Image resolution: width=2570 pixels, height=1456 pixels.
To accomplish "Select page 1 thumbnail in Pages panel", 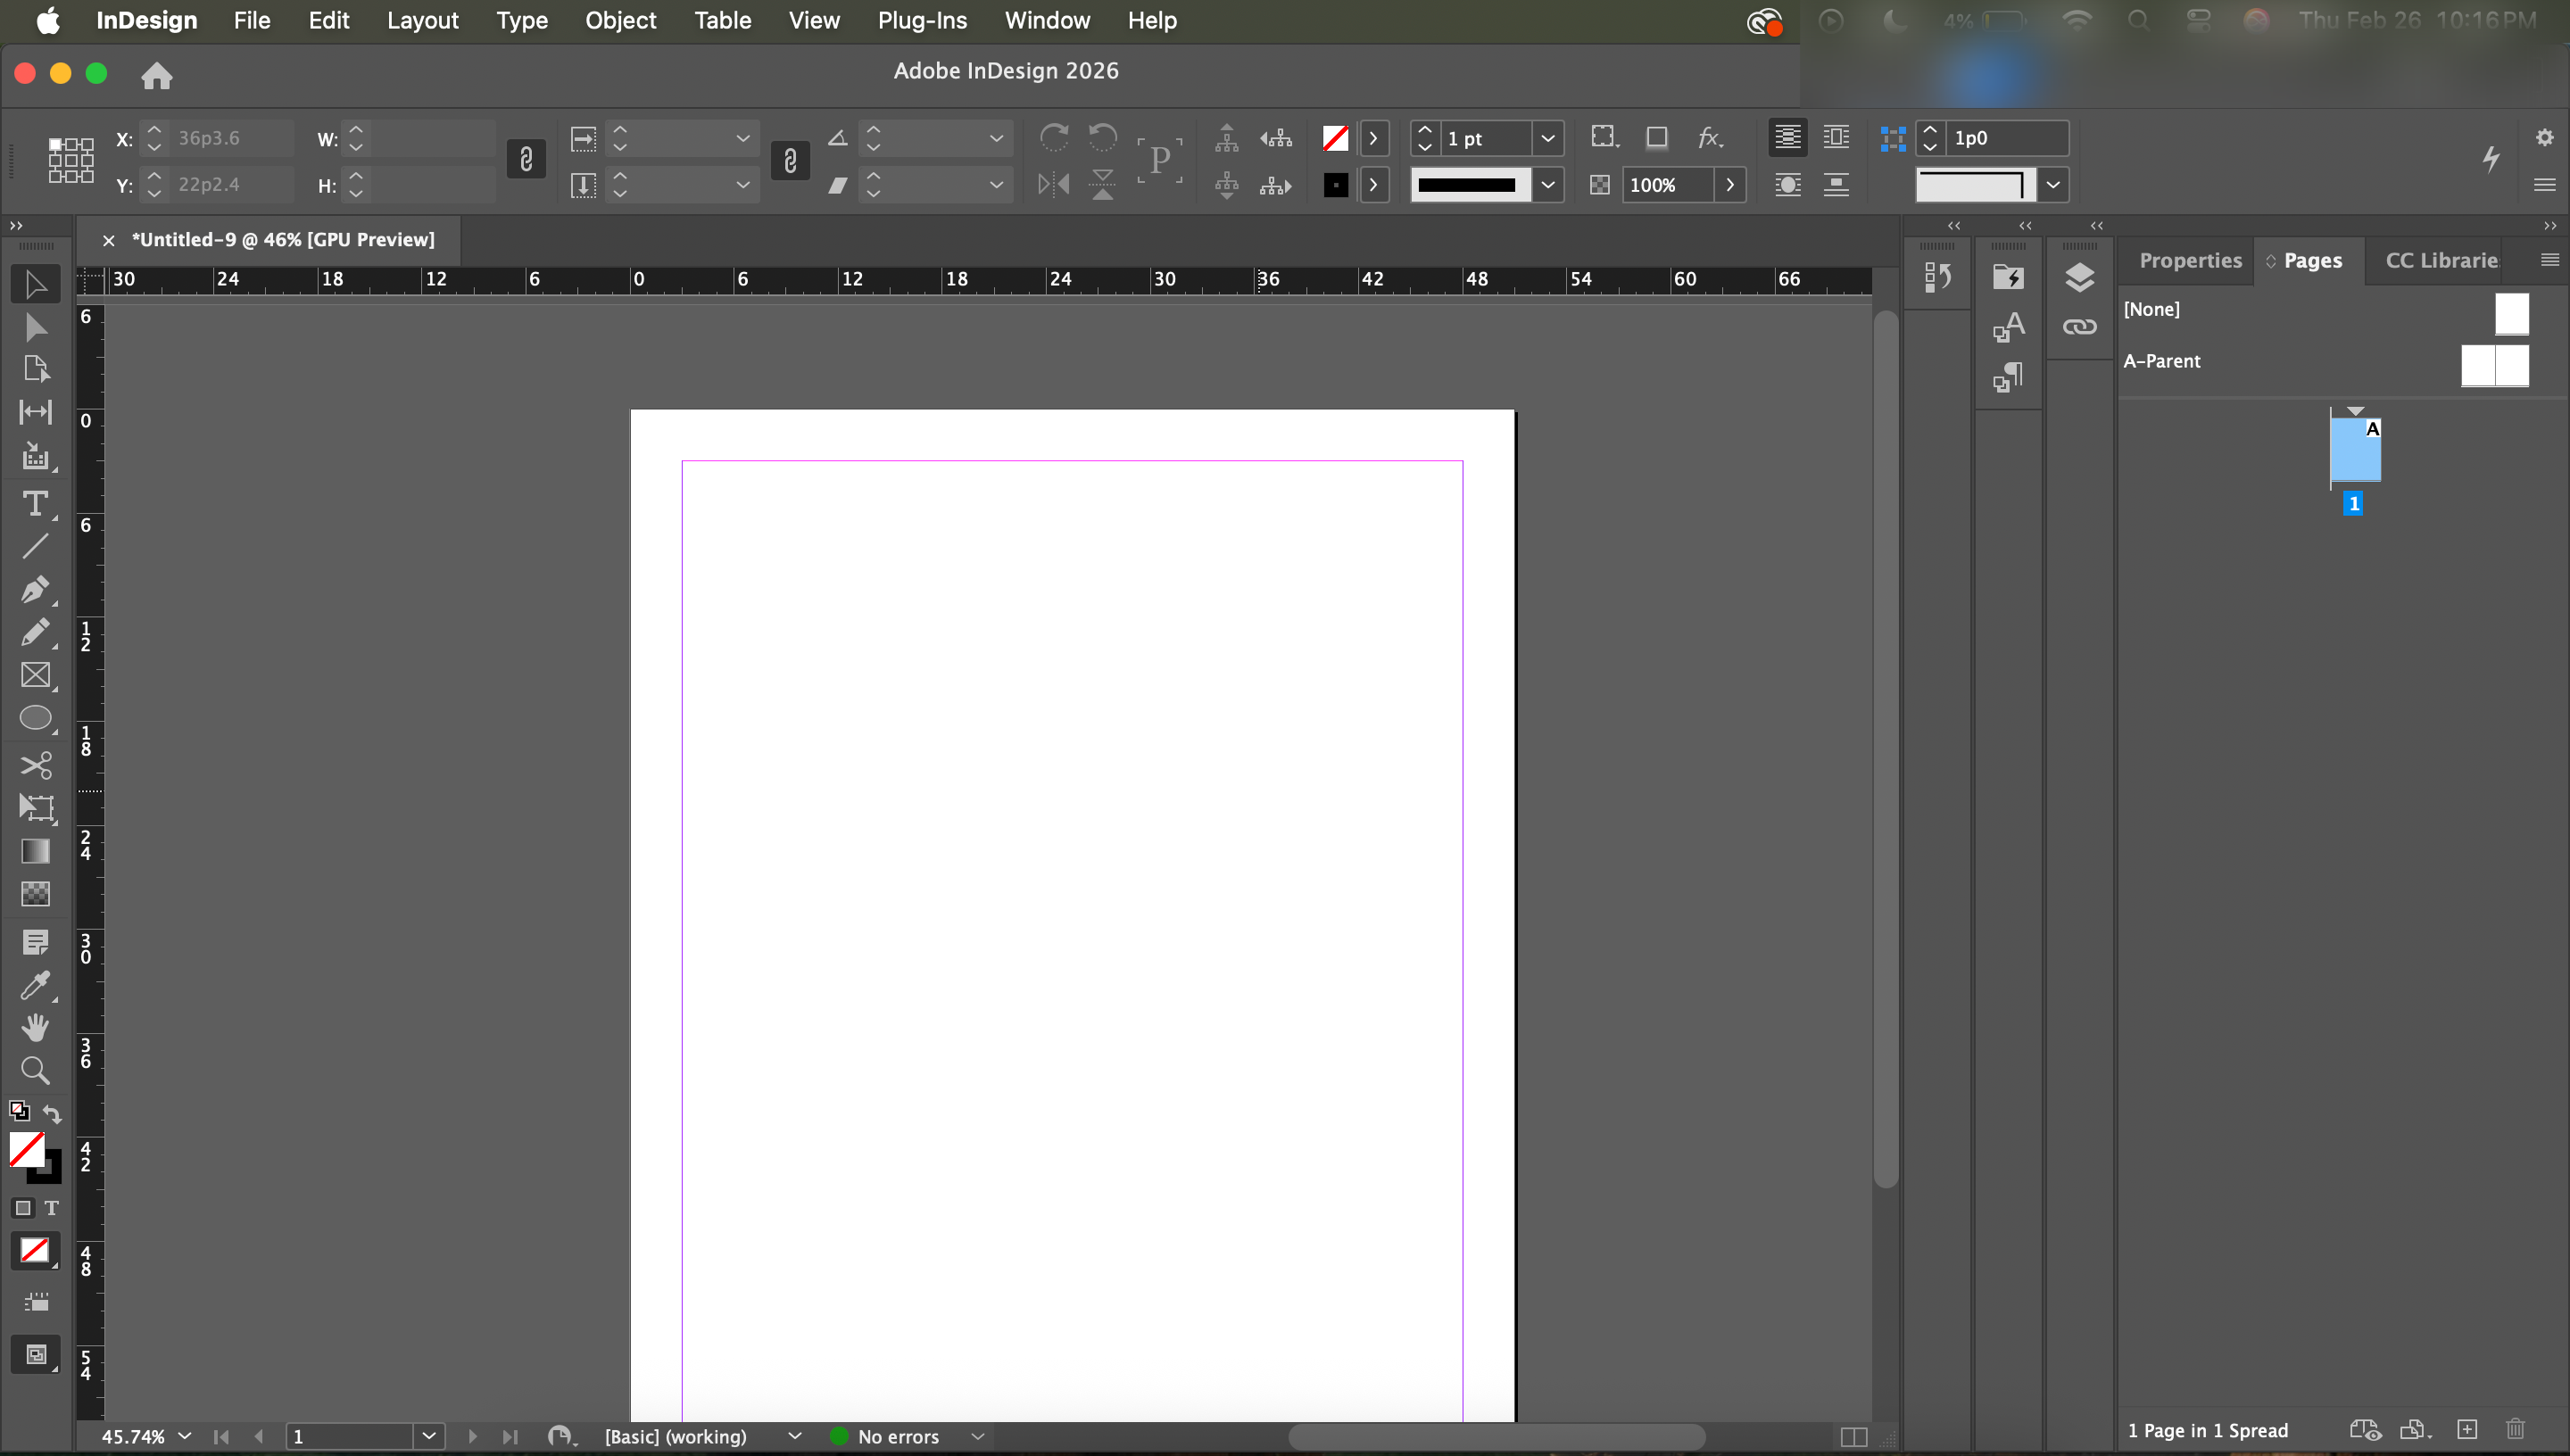I will pyautogui.click(x=2354, y=452).
